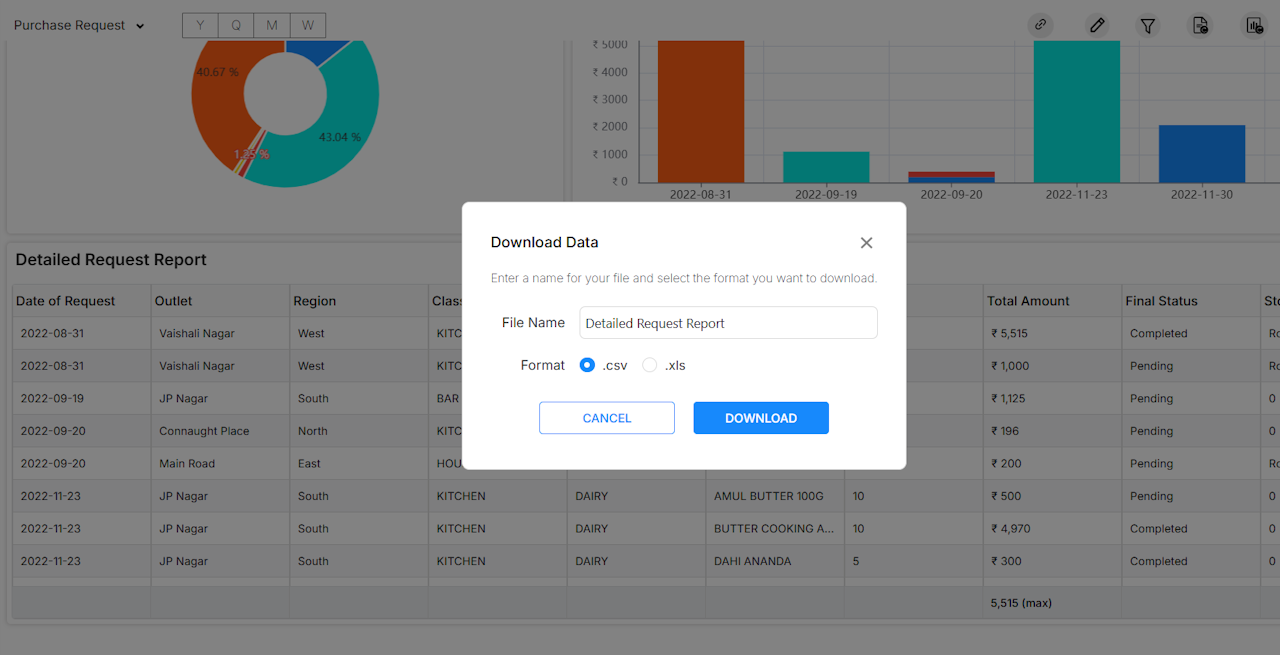Click the link icon in top toolbar
Image resolution: width=1280 pixels, height=655 pixels.
tap(1040, 25)
